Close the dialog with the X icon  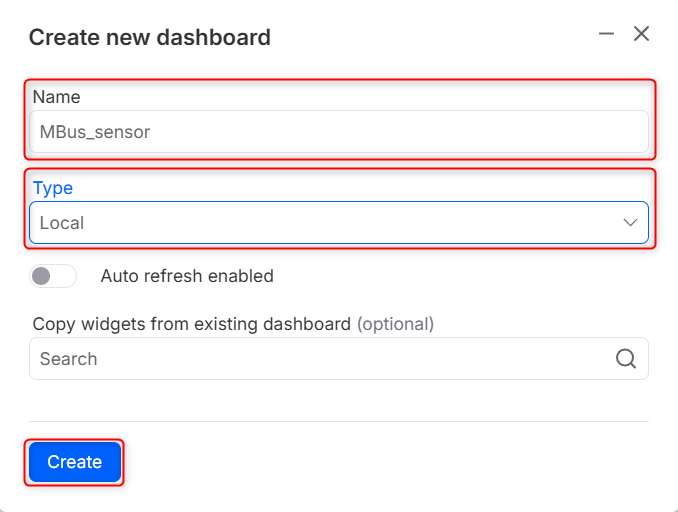(x=642, y=34)
